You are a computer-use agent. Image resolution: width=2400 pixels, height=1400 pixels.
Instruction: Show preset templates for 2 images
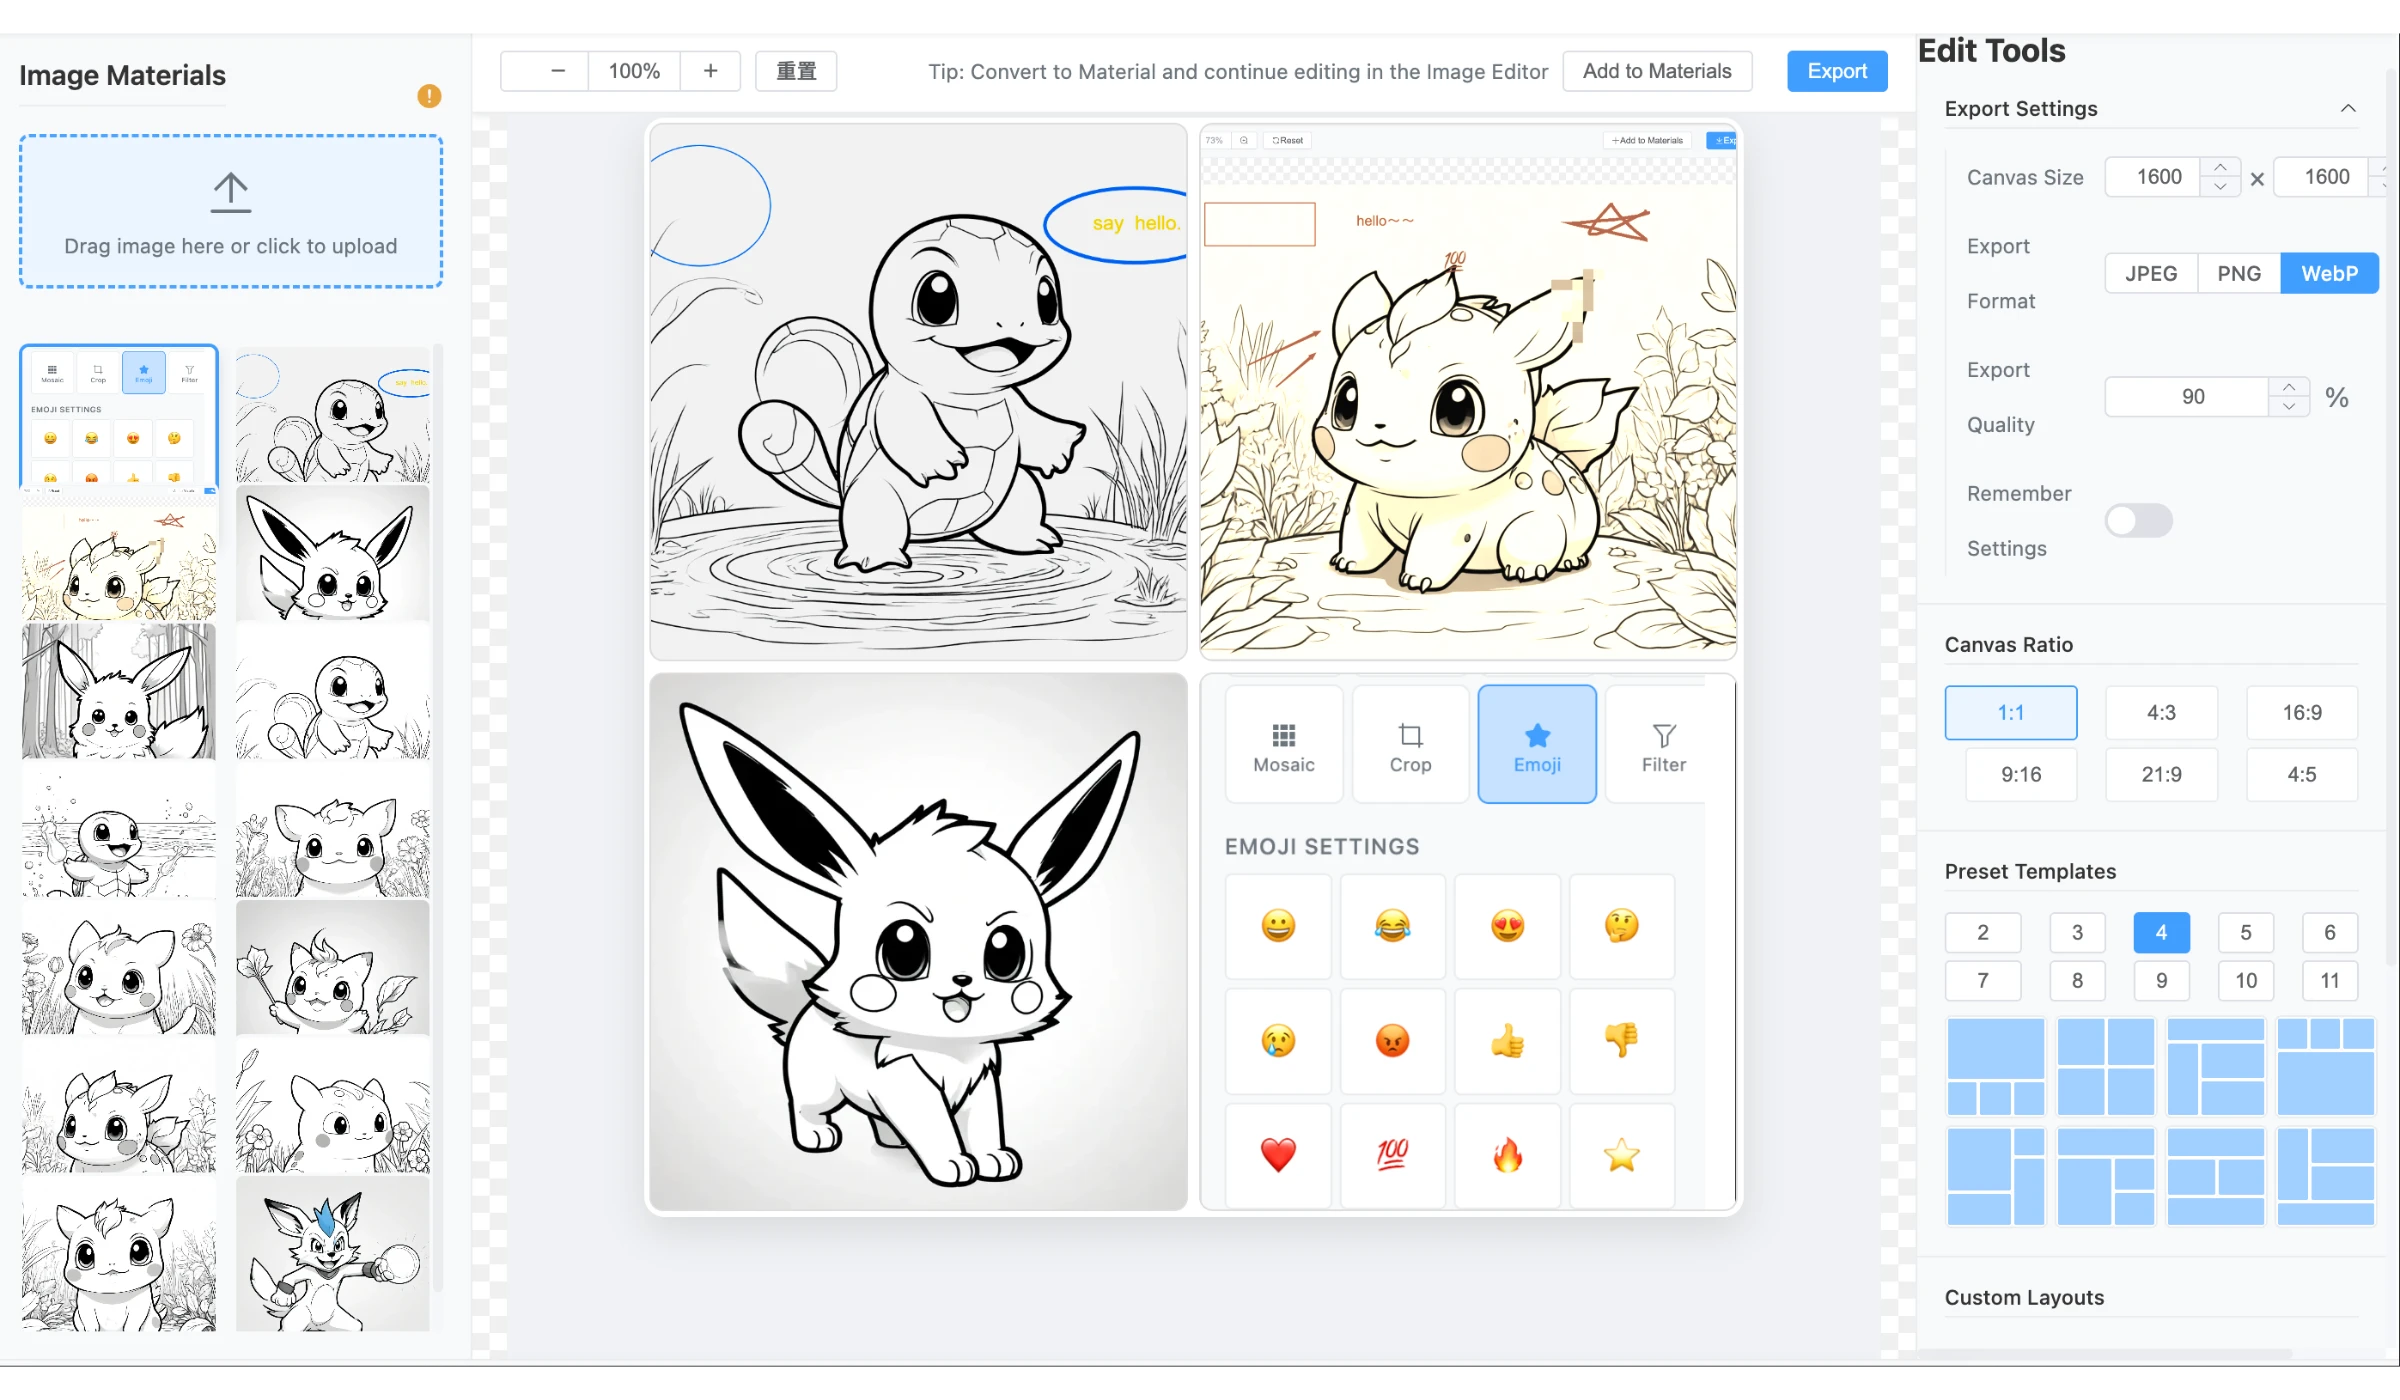pos(1983,932)
